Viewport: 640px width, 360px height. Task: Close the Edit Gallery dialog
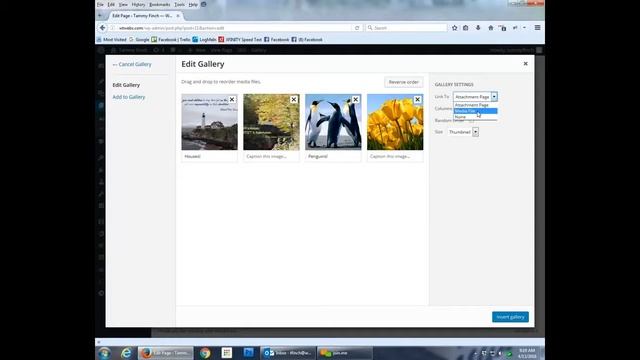coord(525,64)
